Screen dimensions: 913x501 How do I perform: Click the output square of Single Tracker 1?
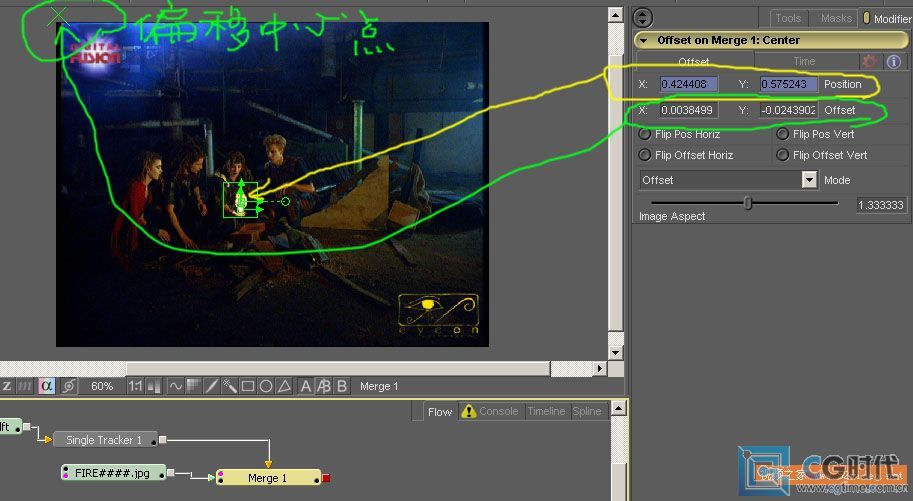(162, 440)
